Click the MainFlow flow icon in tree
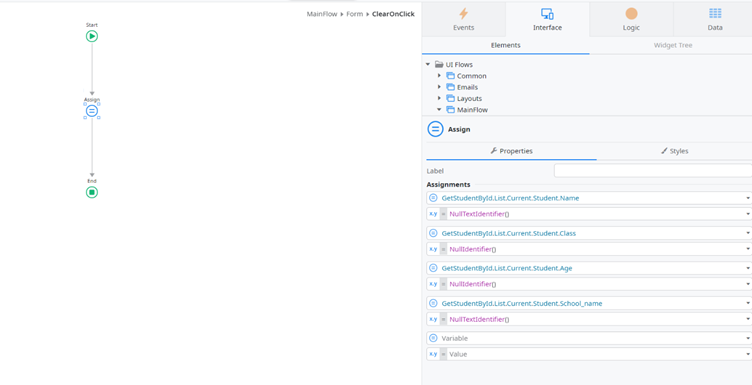Screen dimensions: 752x385 (450, 109)
